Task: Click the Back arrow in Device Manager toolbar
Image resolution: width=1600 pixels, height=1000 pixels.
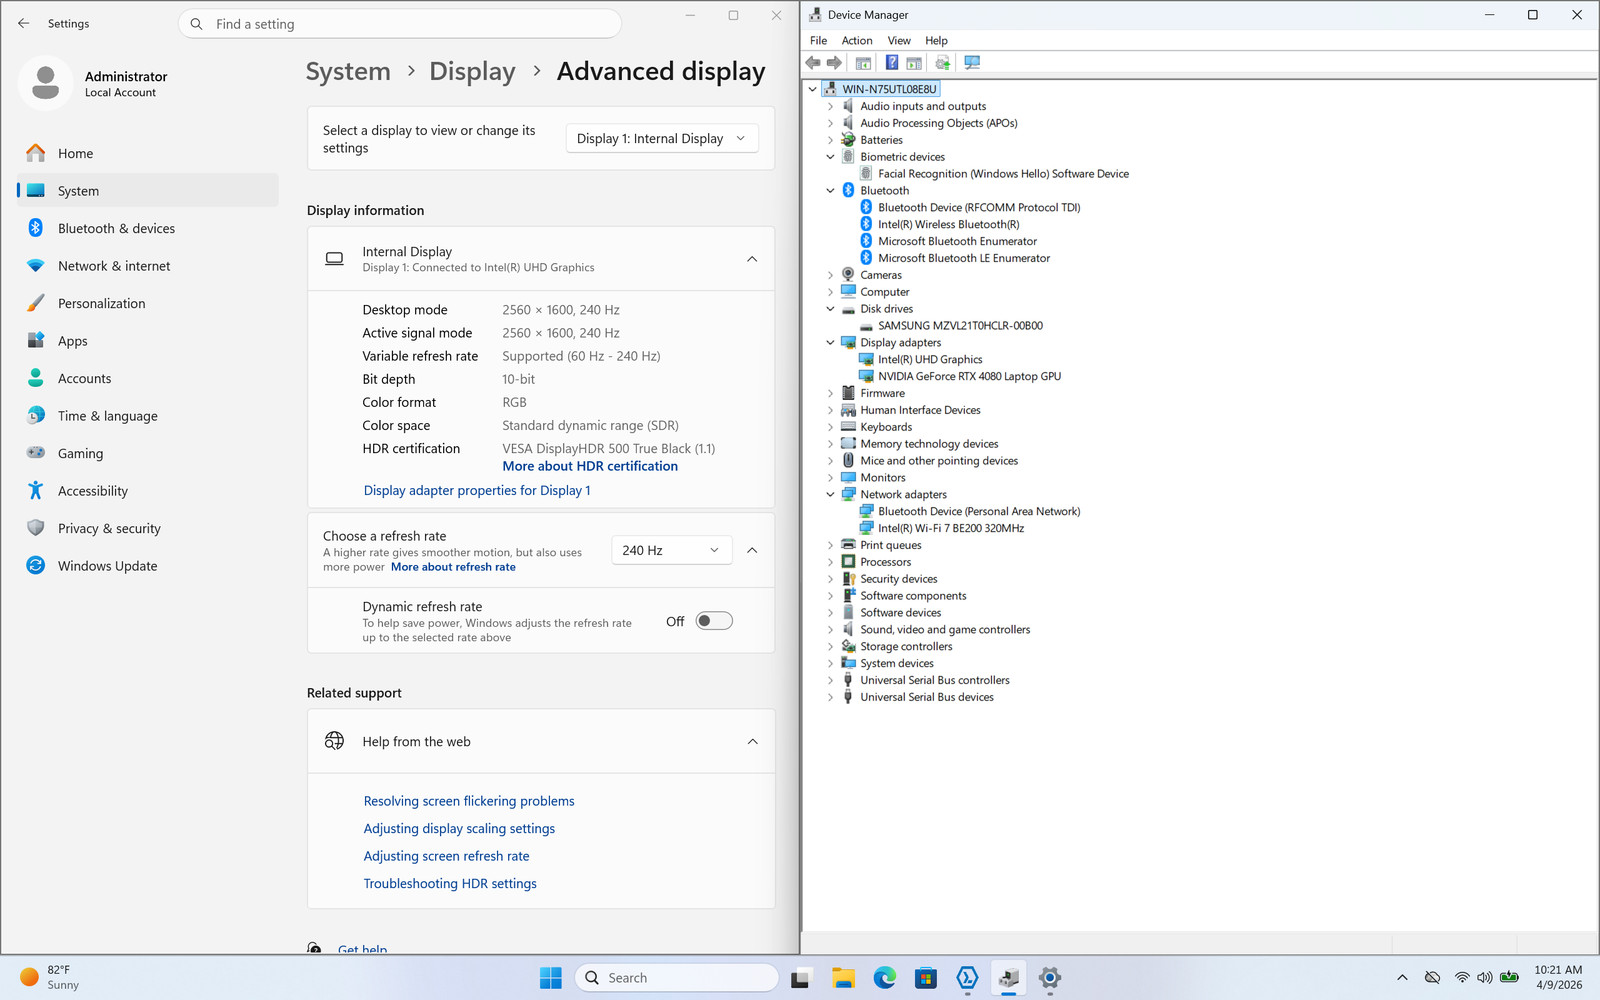Action: [x=813, y=63]
